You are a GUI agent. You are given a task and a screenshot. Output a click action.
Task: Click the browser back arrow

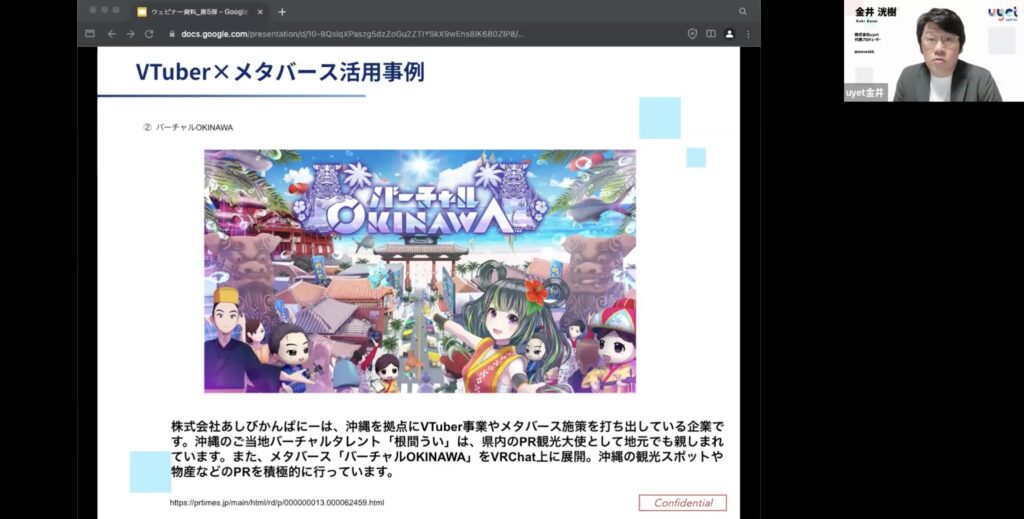click(x=112, y=34)
